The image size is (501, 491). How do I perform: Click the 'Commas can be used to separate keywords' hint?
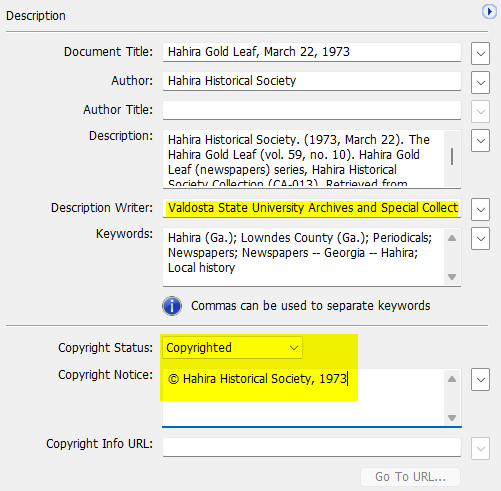point(310,306)
